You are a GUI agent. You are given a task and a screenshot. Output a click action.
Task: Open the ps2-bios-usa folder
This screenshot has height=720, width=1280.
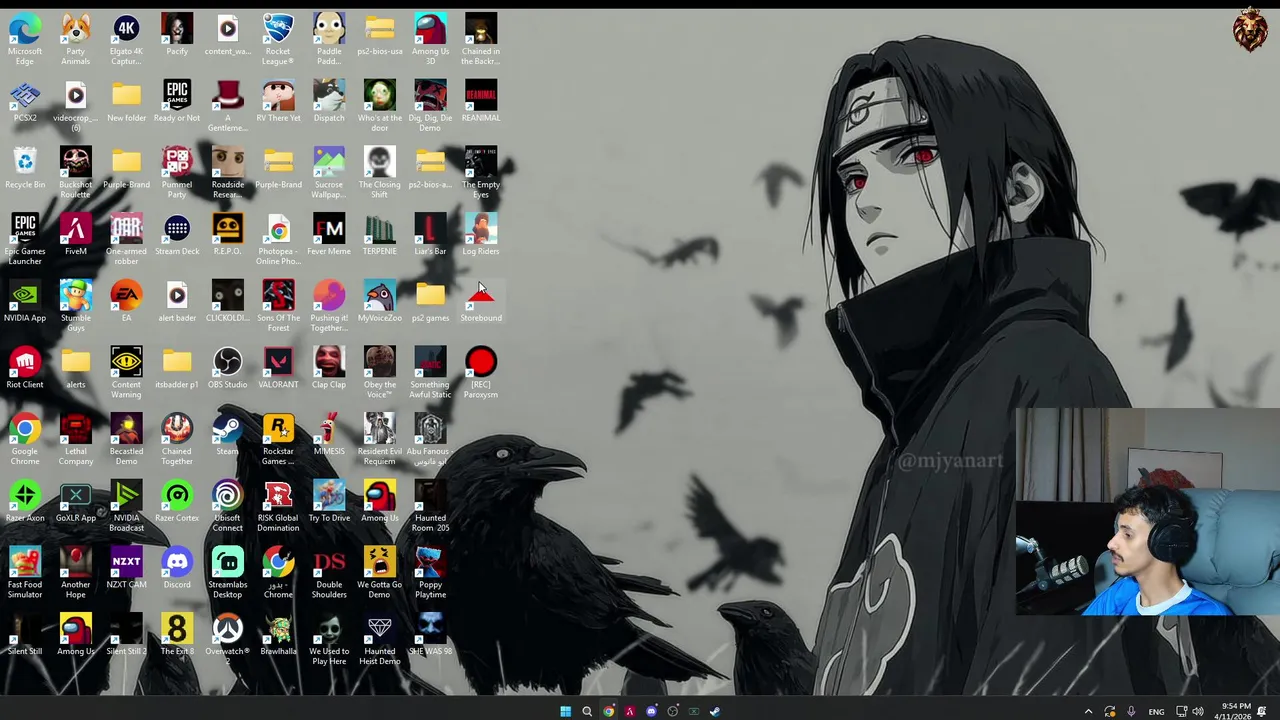coord(380,35)
